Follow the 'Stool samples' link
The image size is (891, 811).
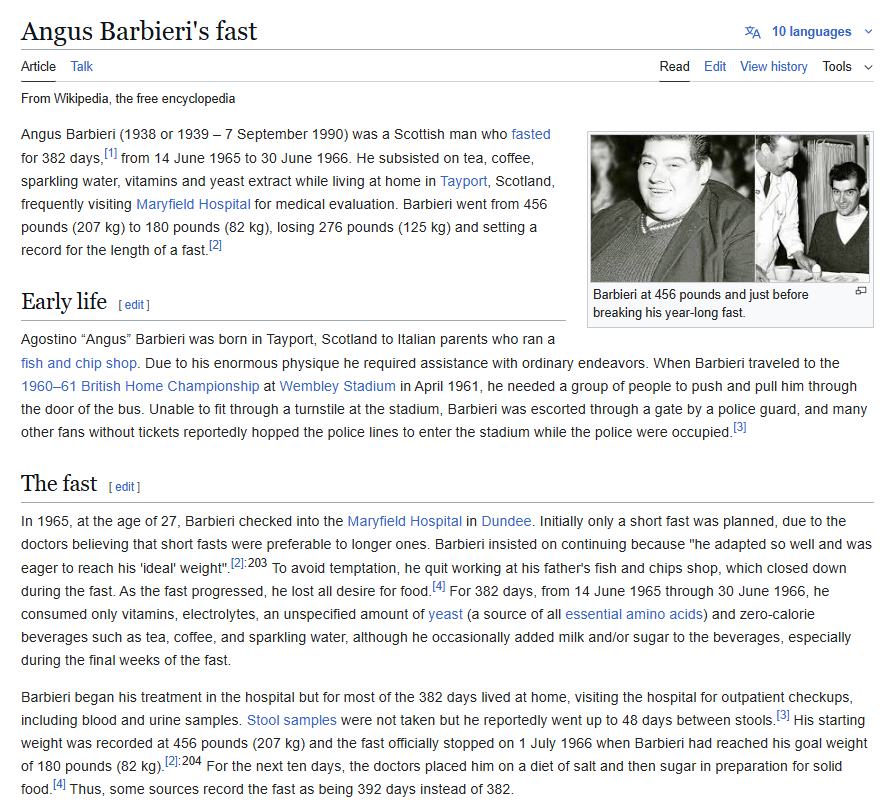click(x=292, y=720)
